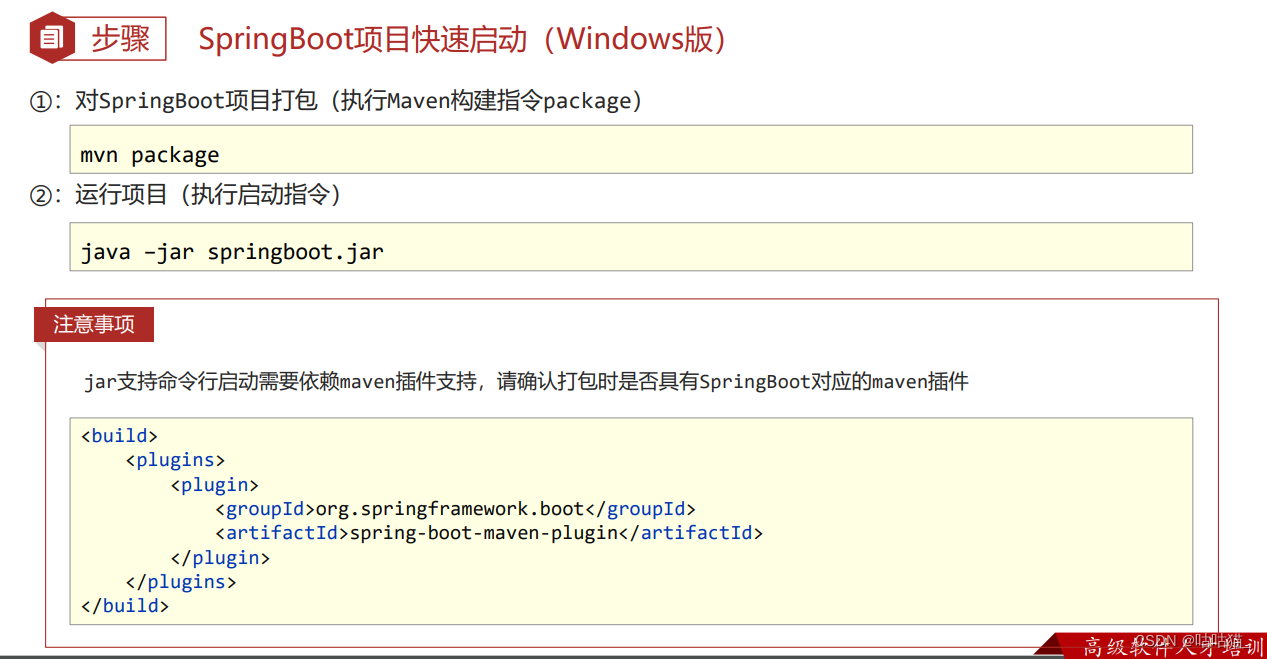Select the <groupId> tag in the XML snippet
The height and width of the screenshot is (659, 1267).
[x=263, y=508]
